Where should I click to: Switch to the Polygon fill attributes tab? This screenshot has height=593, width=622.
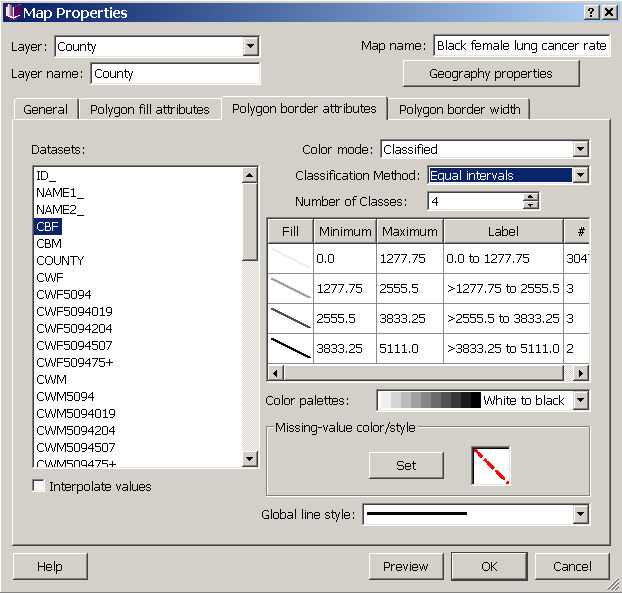point(149,109)
